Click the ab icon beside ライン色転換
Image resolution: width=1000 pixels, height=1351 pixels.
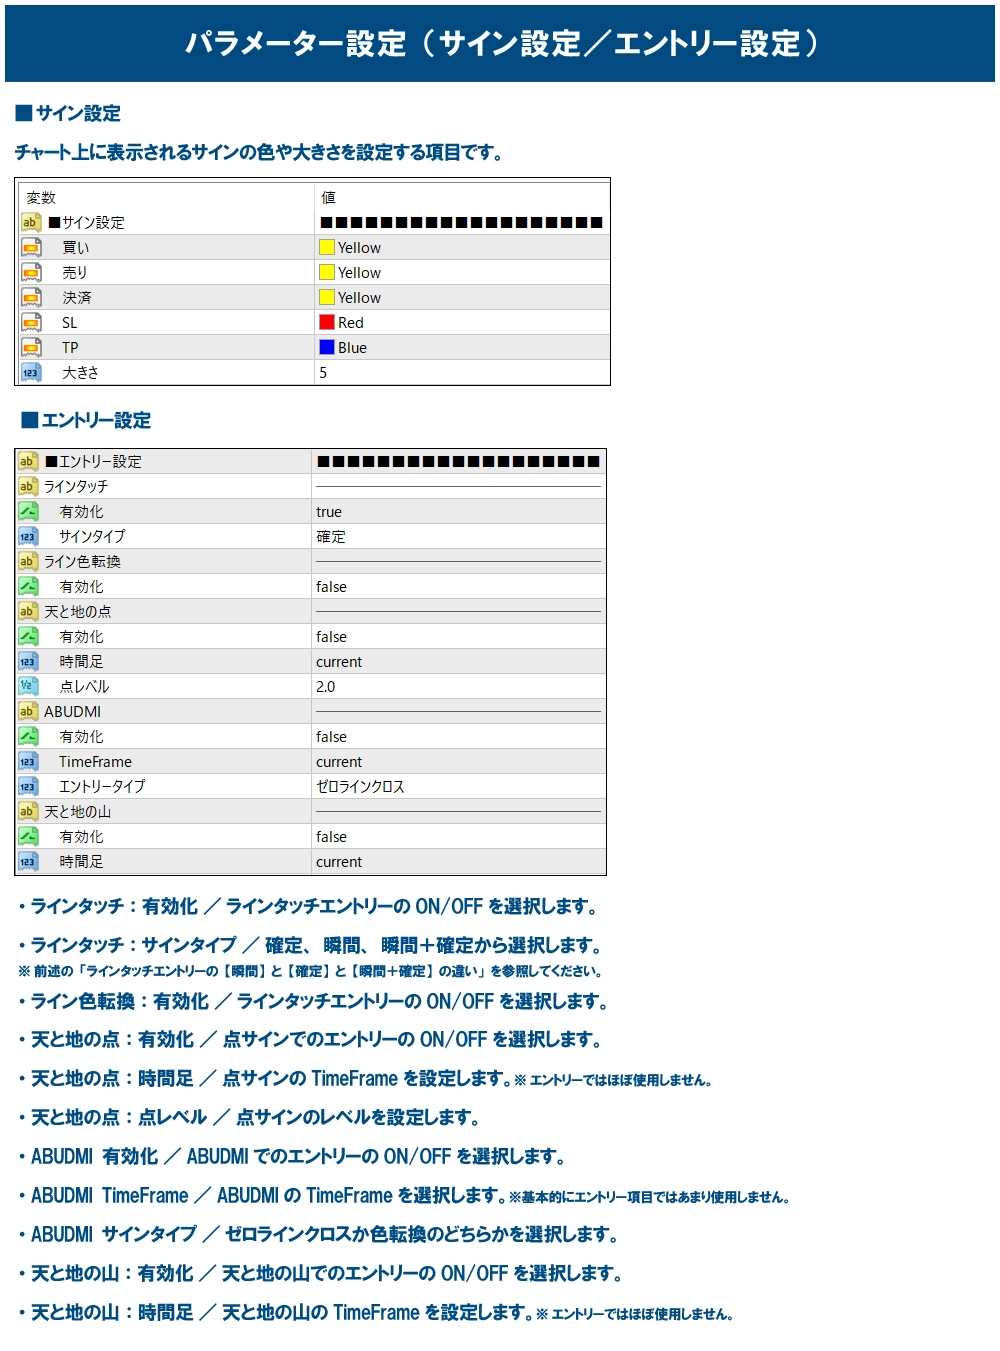[x=28, y=561]
